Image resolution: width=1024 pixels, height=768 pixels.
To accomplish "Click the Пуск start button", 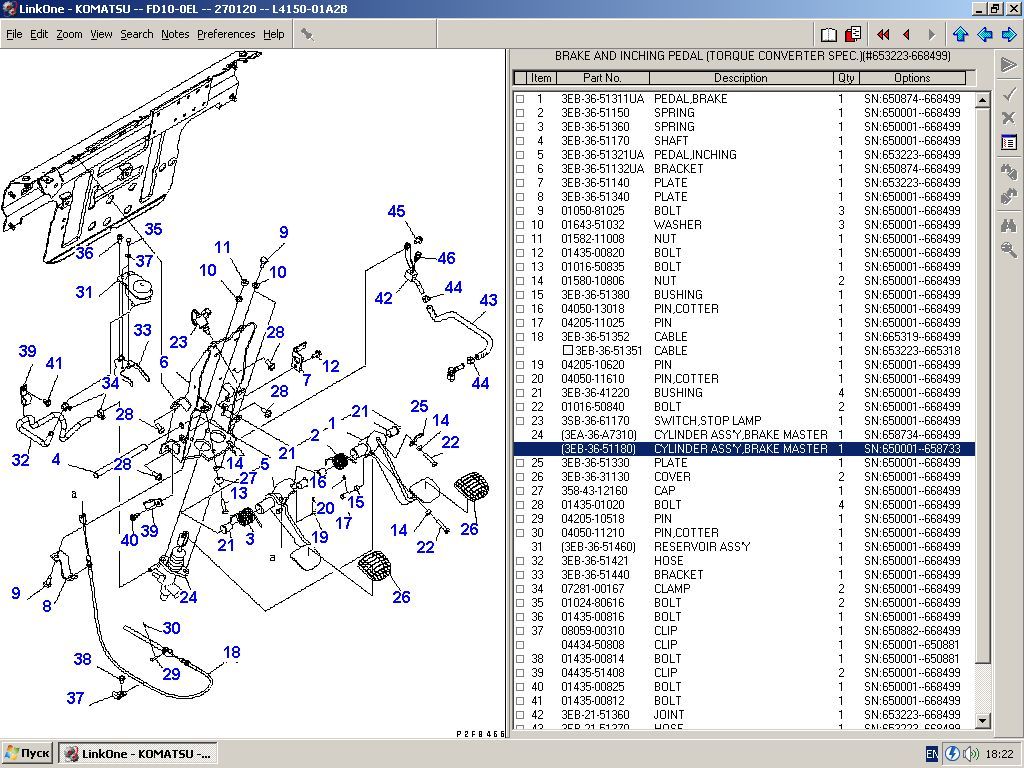I will click(27, 754).
